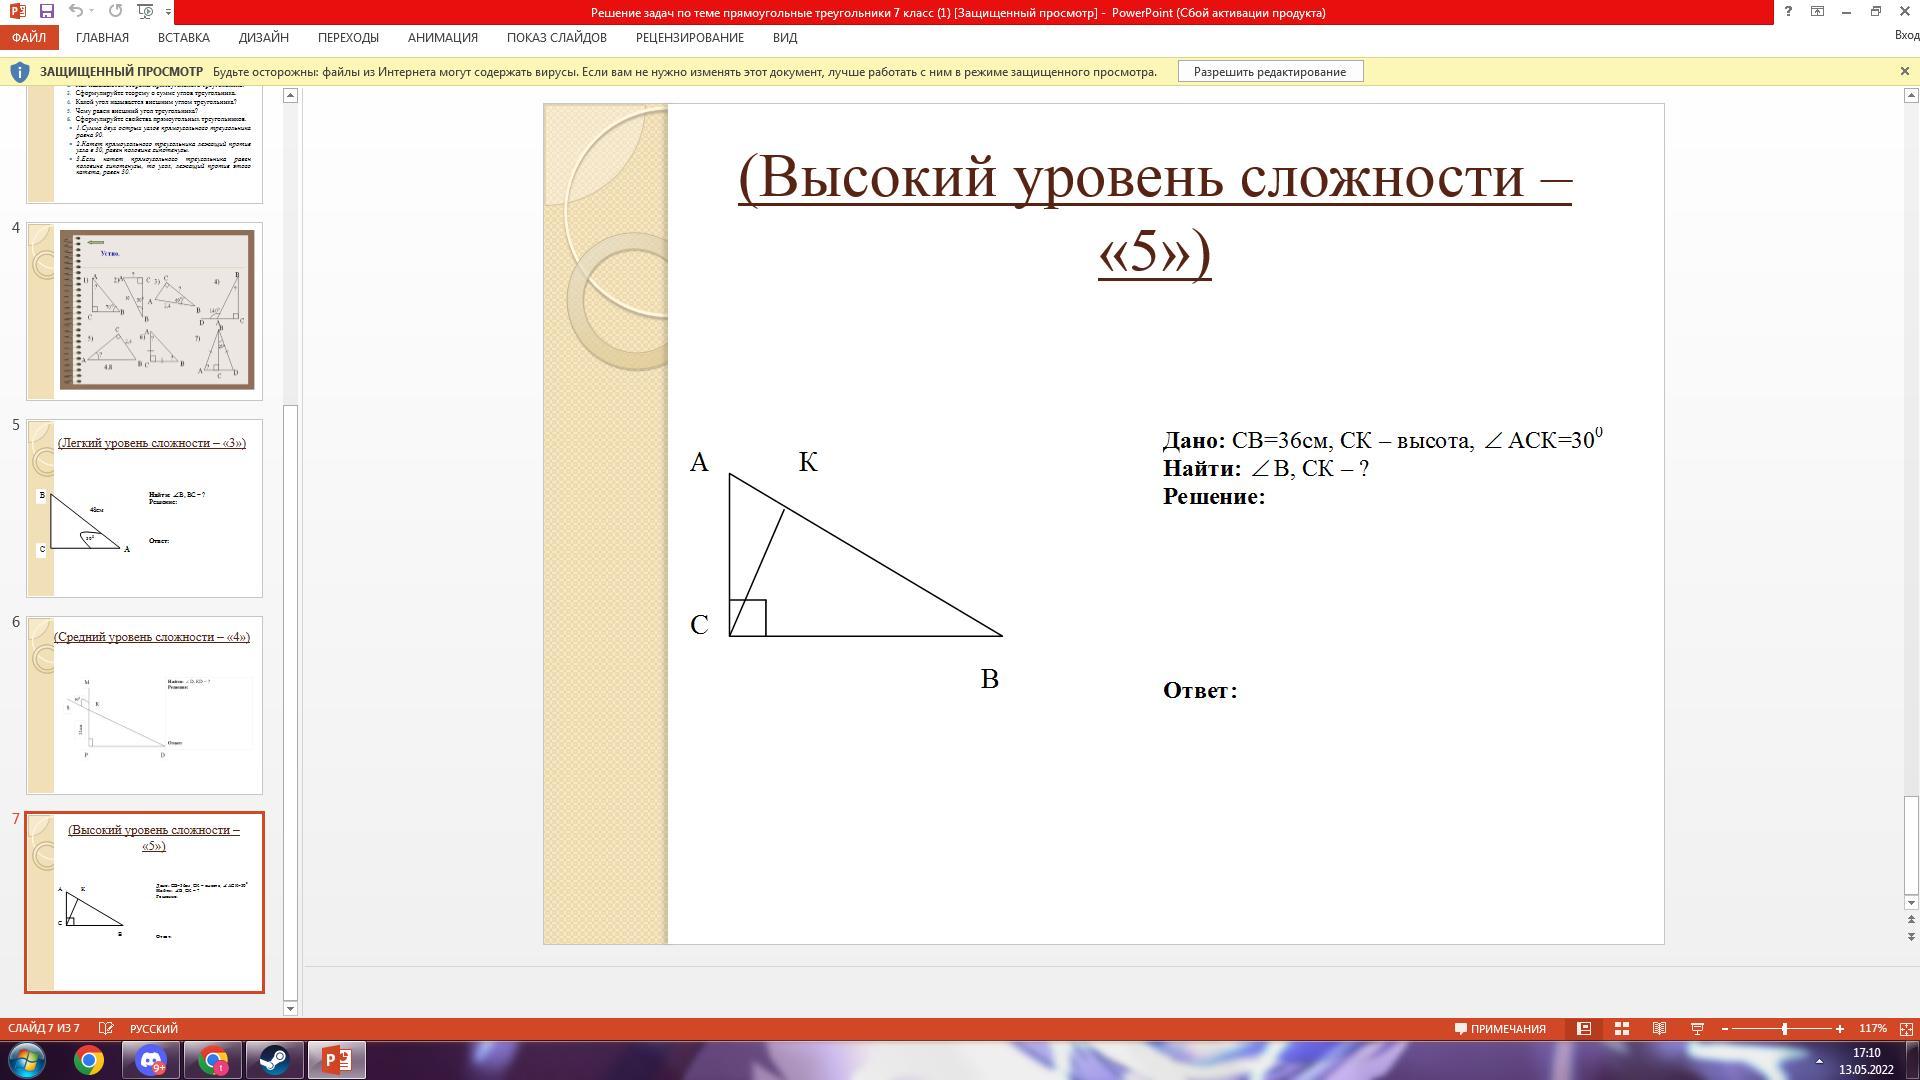
Task: Open Ribbon Display Options button
Action: (x=1818, y=11)
